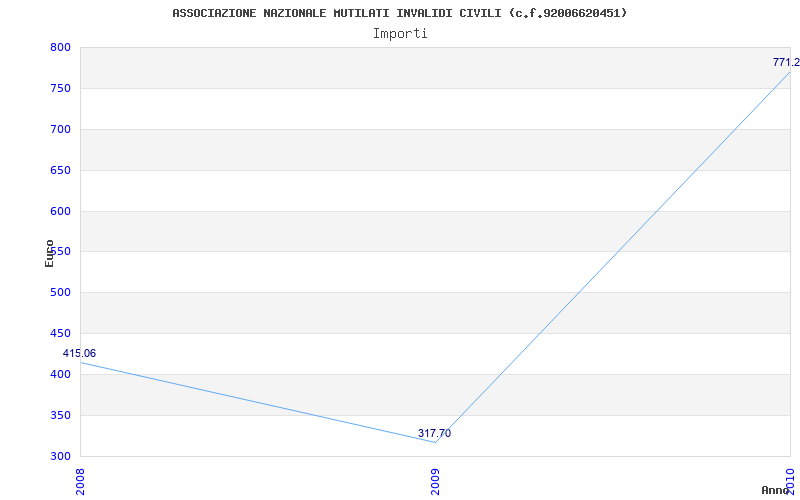This screenshot has width=800, height=500.
Task: Click the 600 y-axis tick label
Action: (60, 211)
